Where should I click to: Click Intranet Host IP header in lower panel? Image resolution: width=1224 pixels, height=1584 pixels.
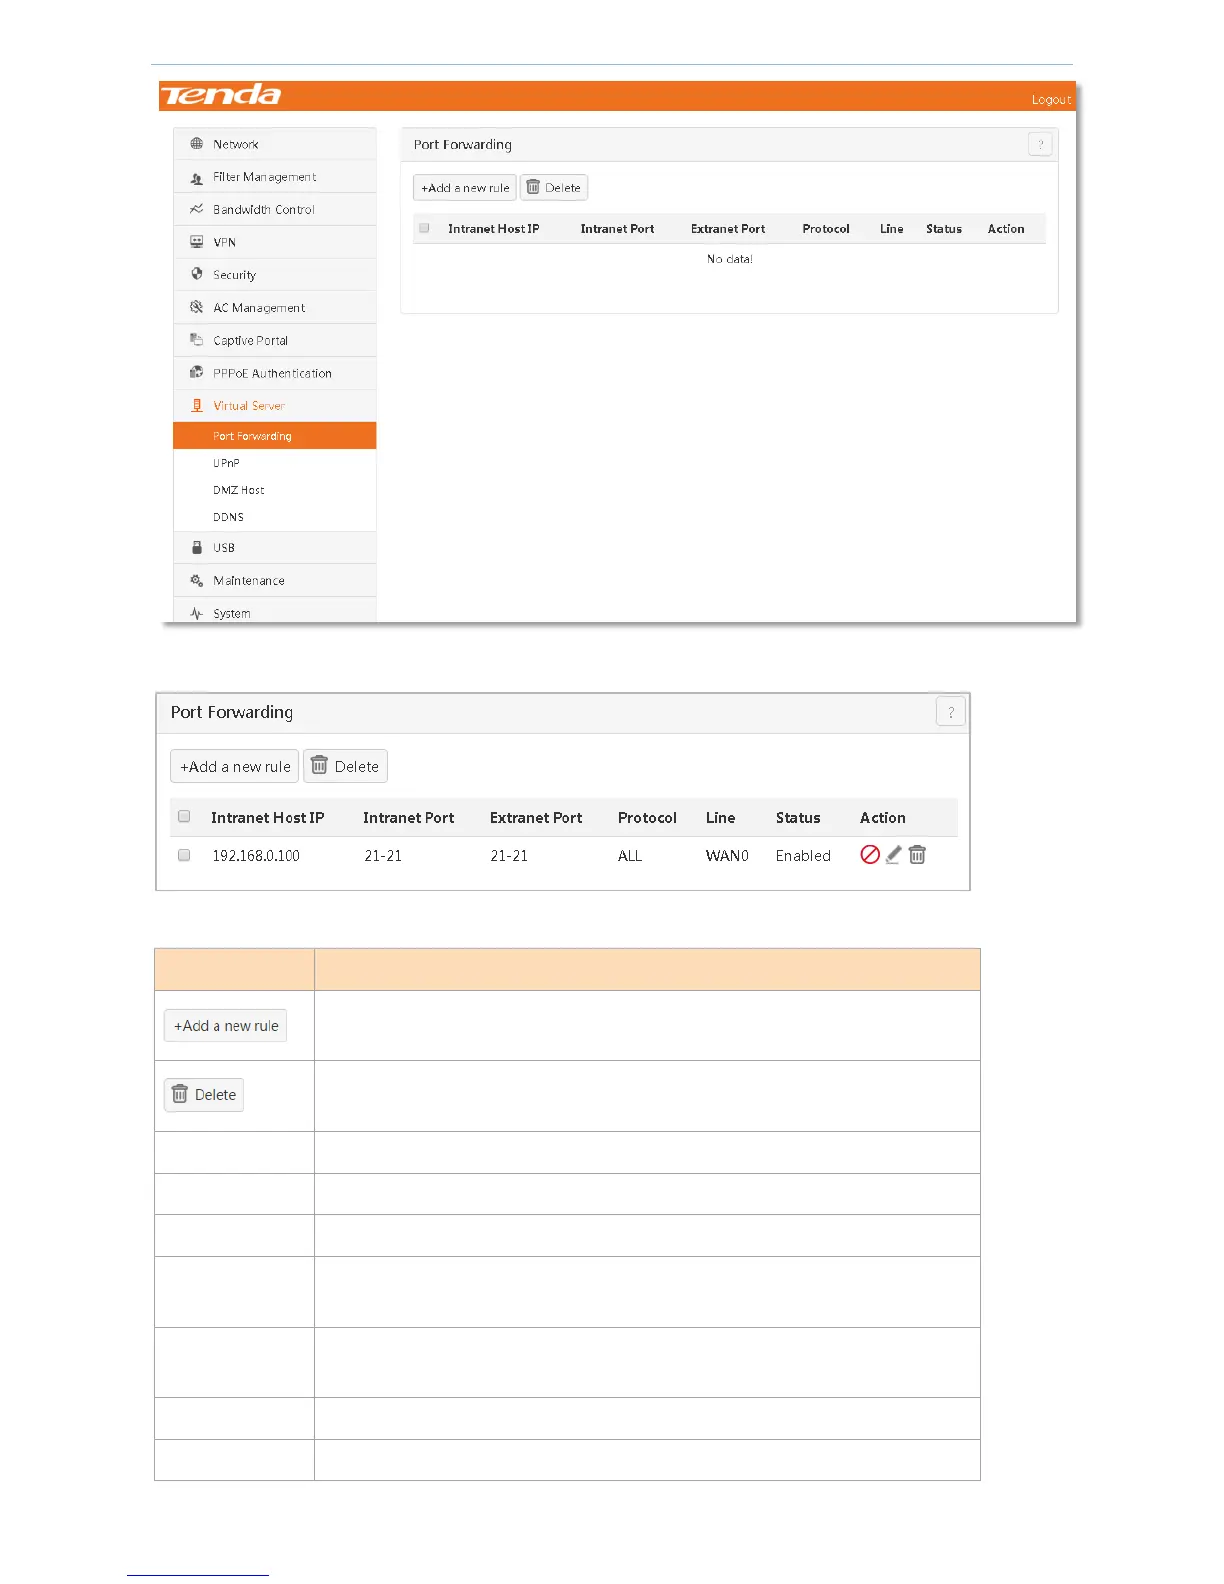point(268,818)
